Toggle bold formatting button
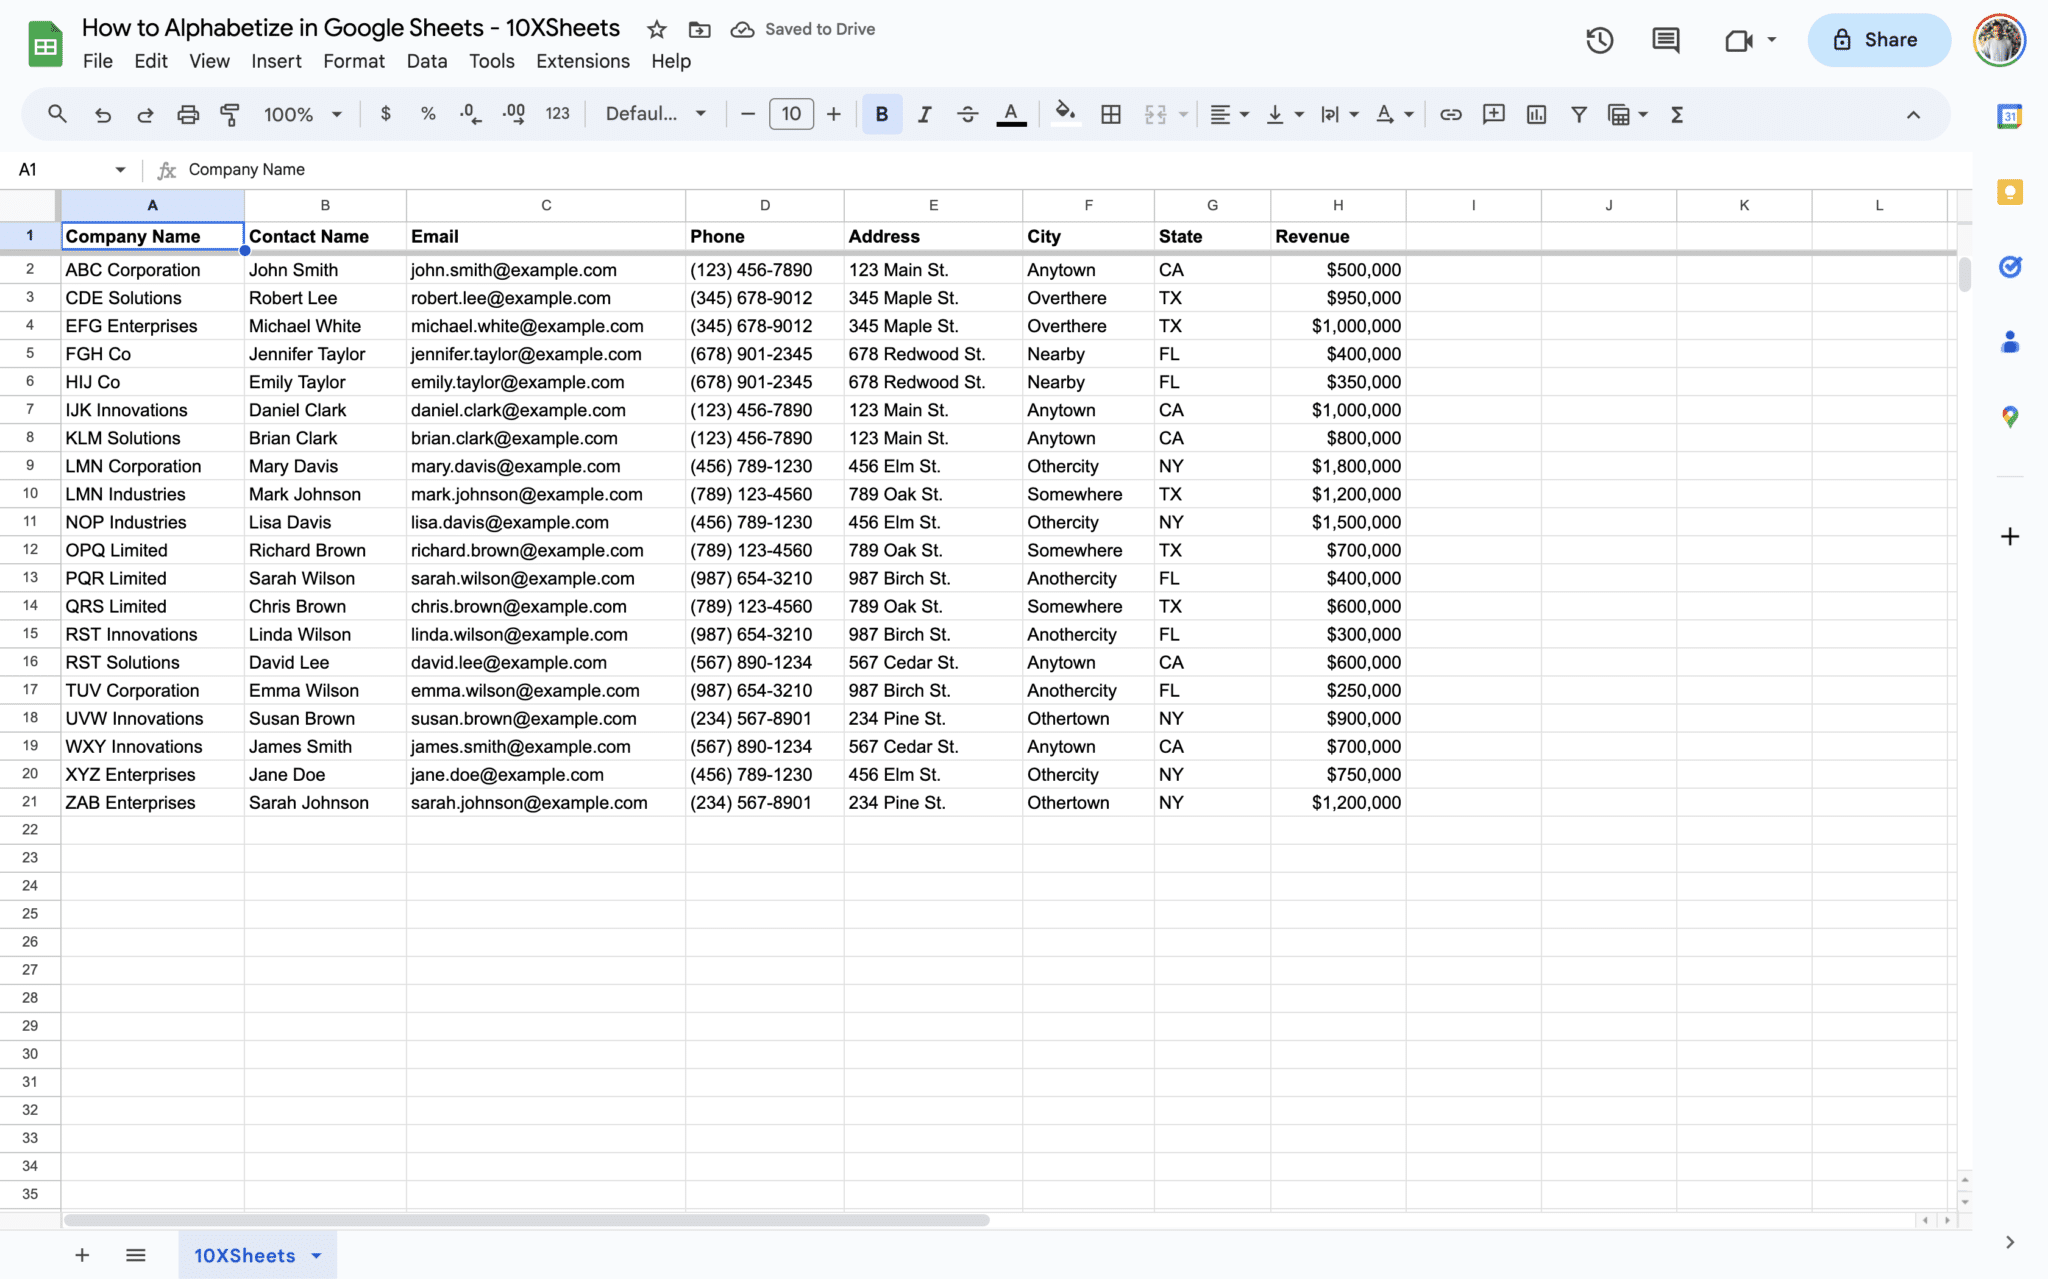Viewport: 2048px width, 1280px height. click(881, 115)
